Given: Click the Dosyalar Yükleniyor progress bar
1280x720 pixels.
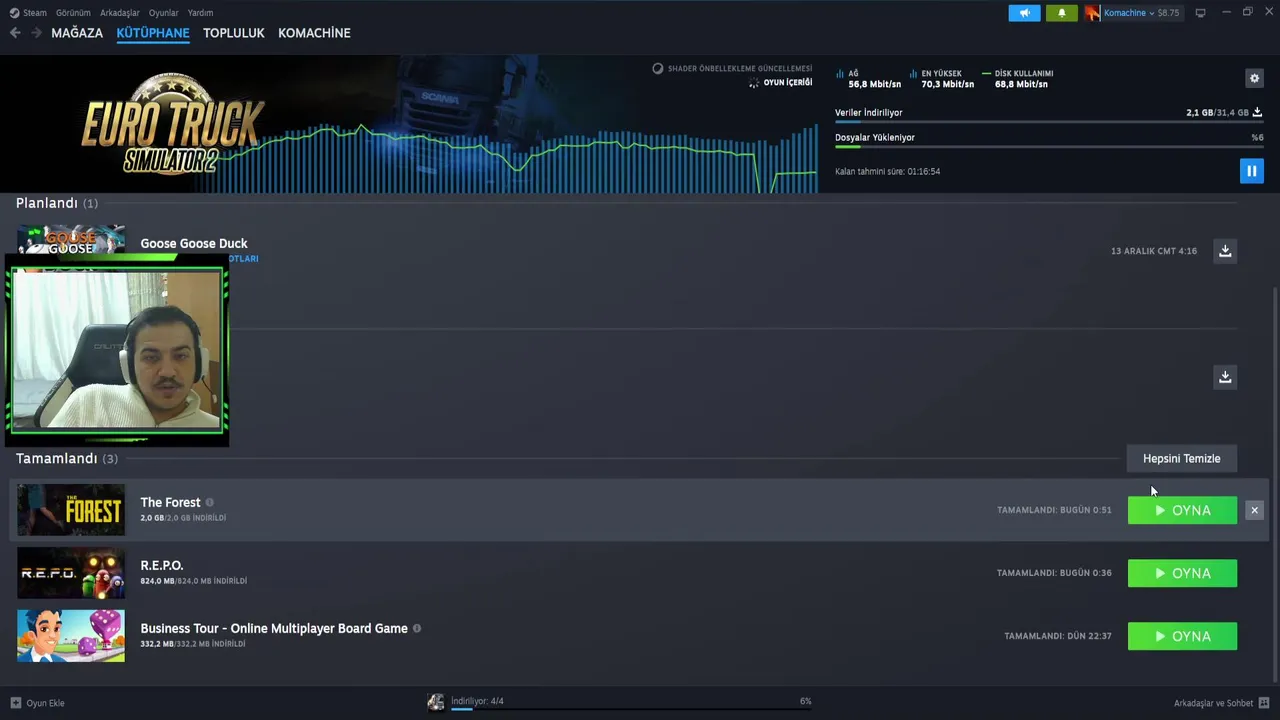Looking at the screenshot, I should point(1049,147).
